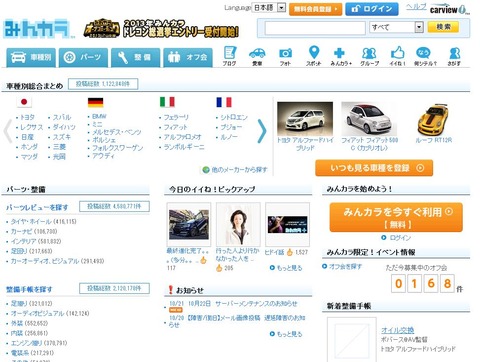Viewport: 480px width, 362px height.
Task: Open the メルセデス・ベンツ maker link
Action: (x=116, y=132)
